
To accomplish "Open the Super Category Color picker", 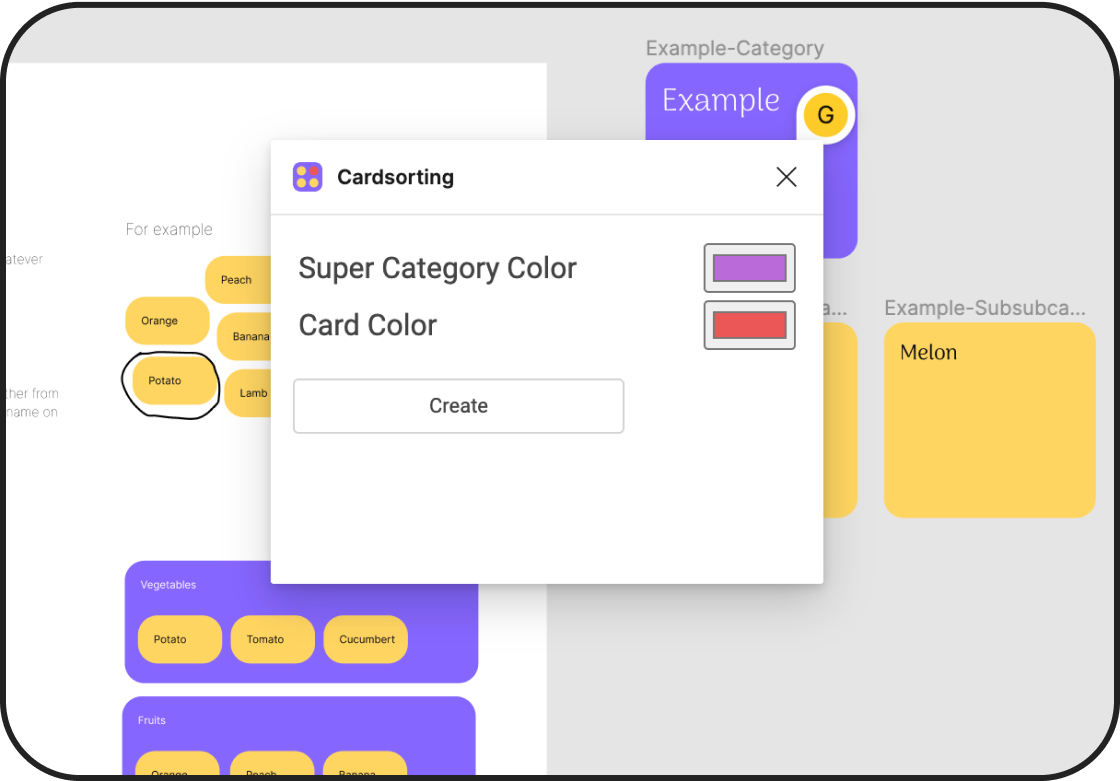I will point(749,268).
